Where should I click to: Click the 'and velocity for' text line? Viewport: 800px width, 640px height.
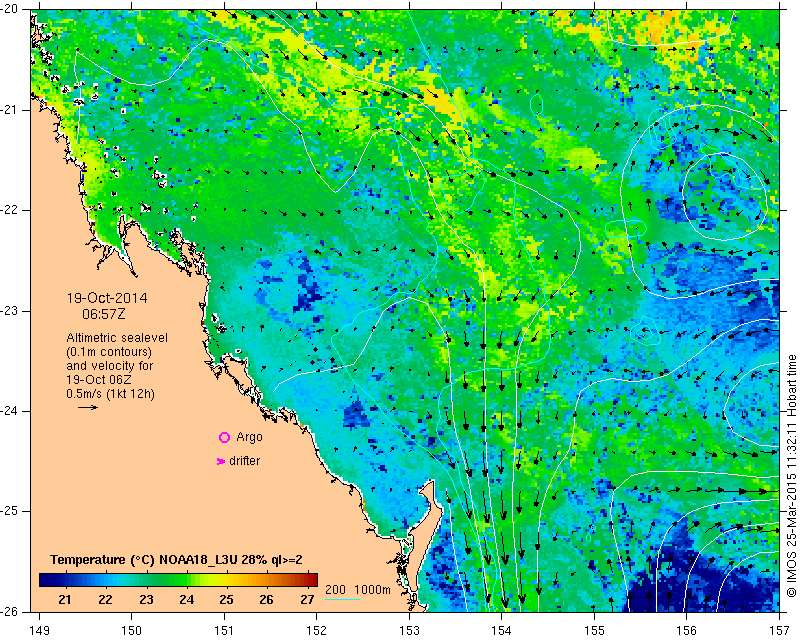coord(110,365)
